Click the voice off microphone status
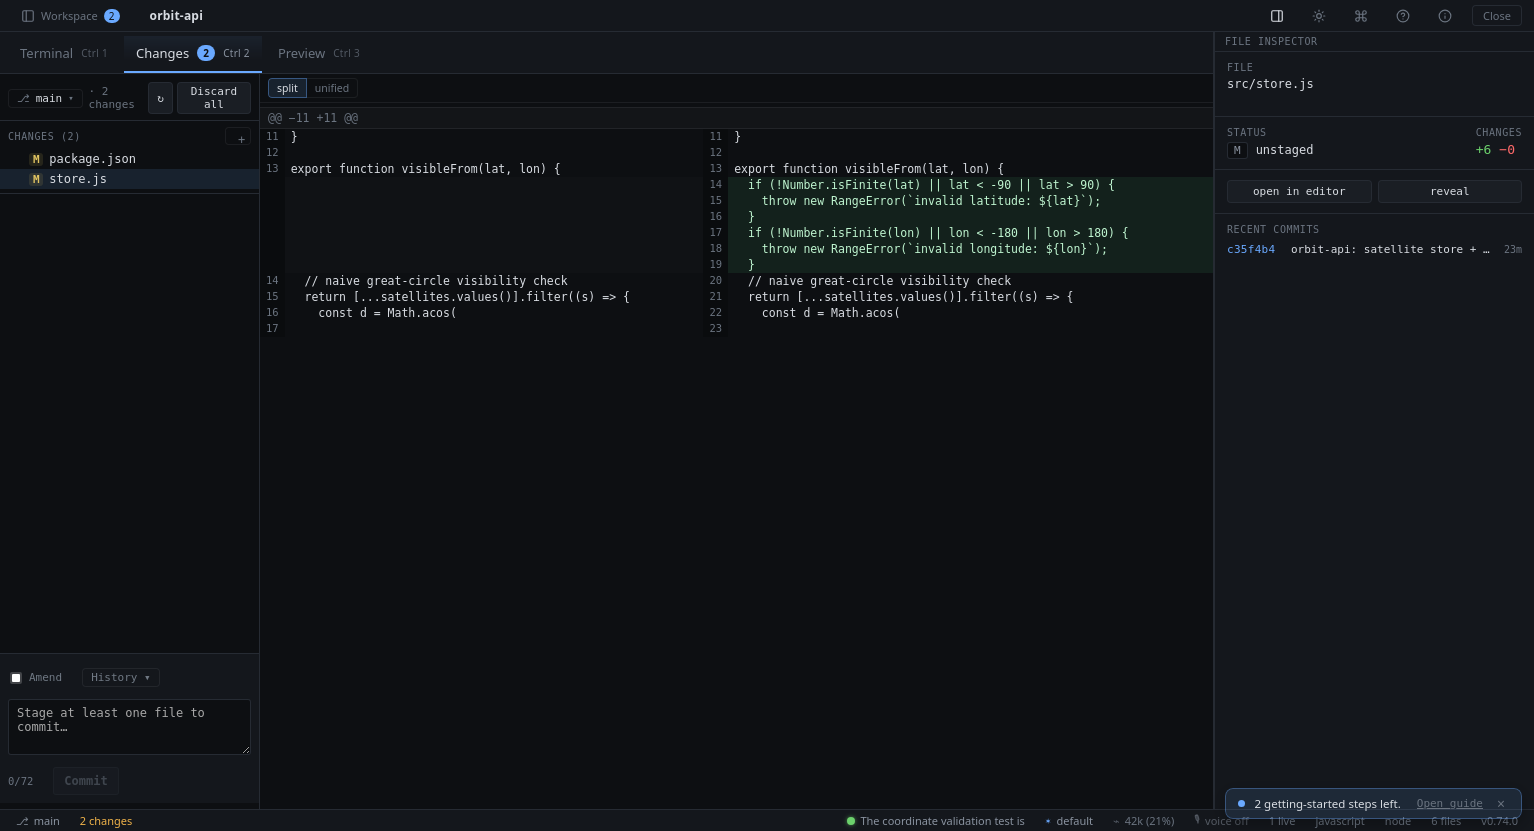This screenshot has height=831, width=1534. (x=1221, y=821)
